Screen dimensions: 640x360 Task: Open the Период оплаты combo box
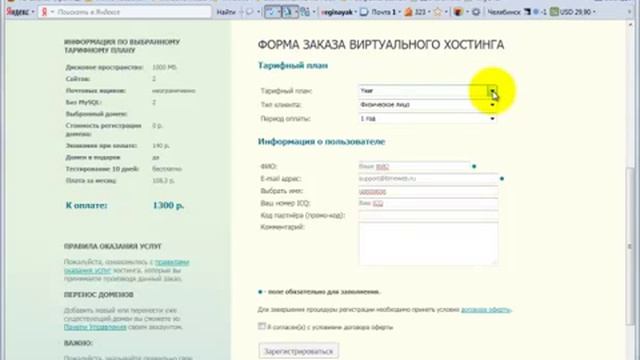pyautogui.click(x=427, y=119)
